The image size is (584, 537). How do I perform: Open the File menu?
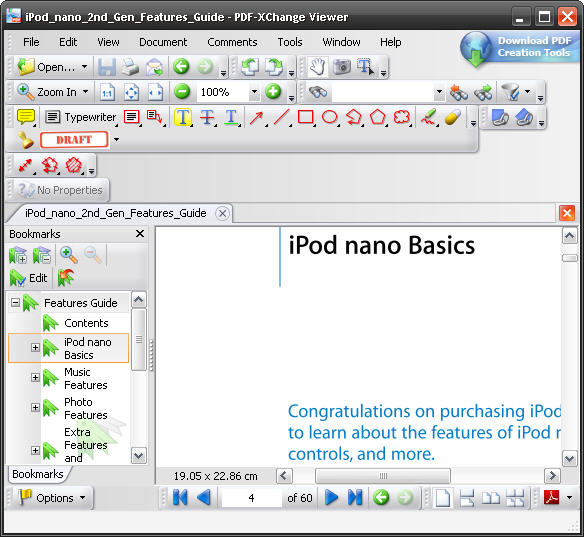(x=31, y=42)
